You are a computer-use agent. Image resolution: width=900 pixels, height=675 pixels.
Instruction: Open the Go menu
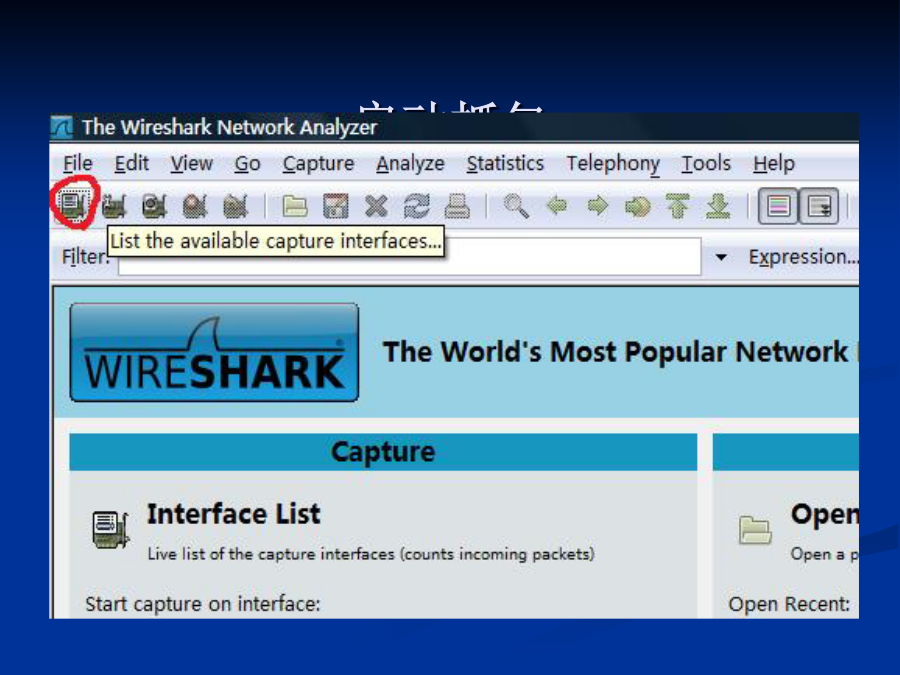point(247,164)
